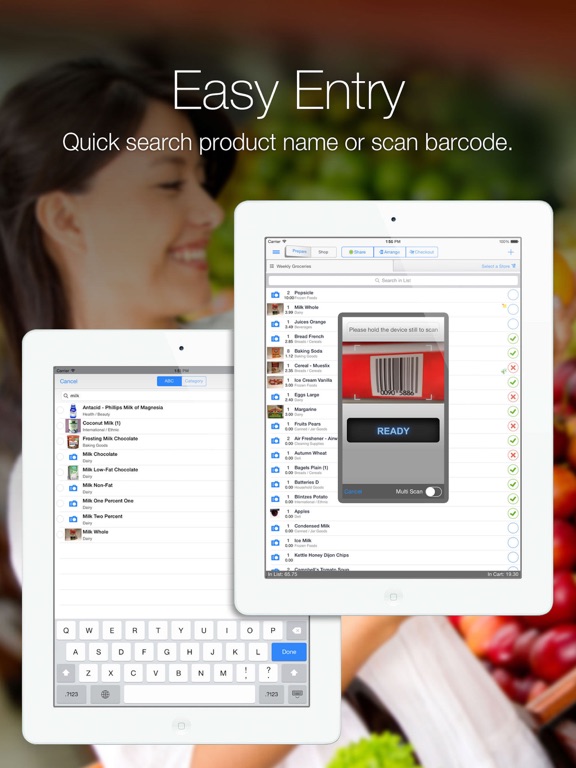Click the camera icon beside Fruits Pears
The width and height of the screenshot is (576, 768).
(275, 426)
